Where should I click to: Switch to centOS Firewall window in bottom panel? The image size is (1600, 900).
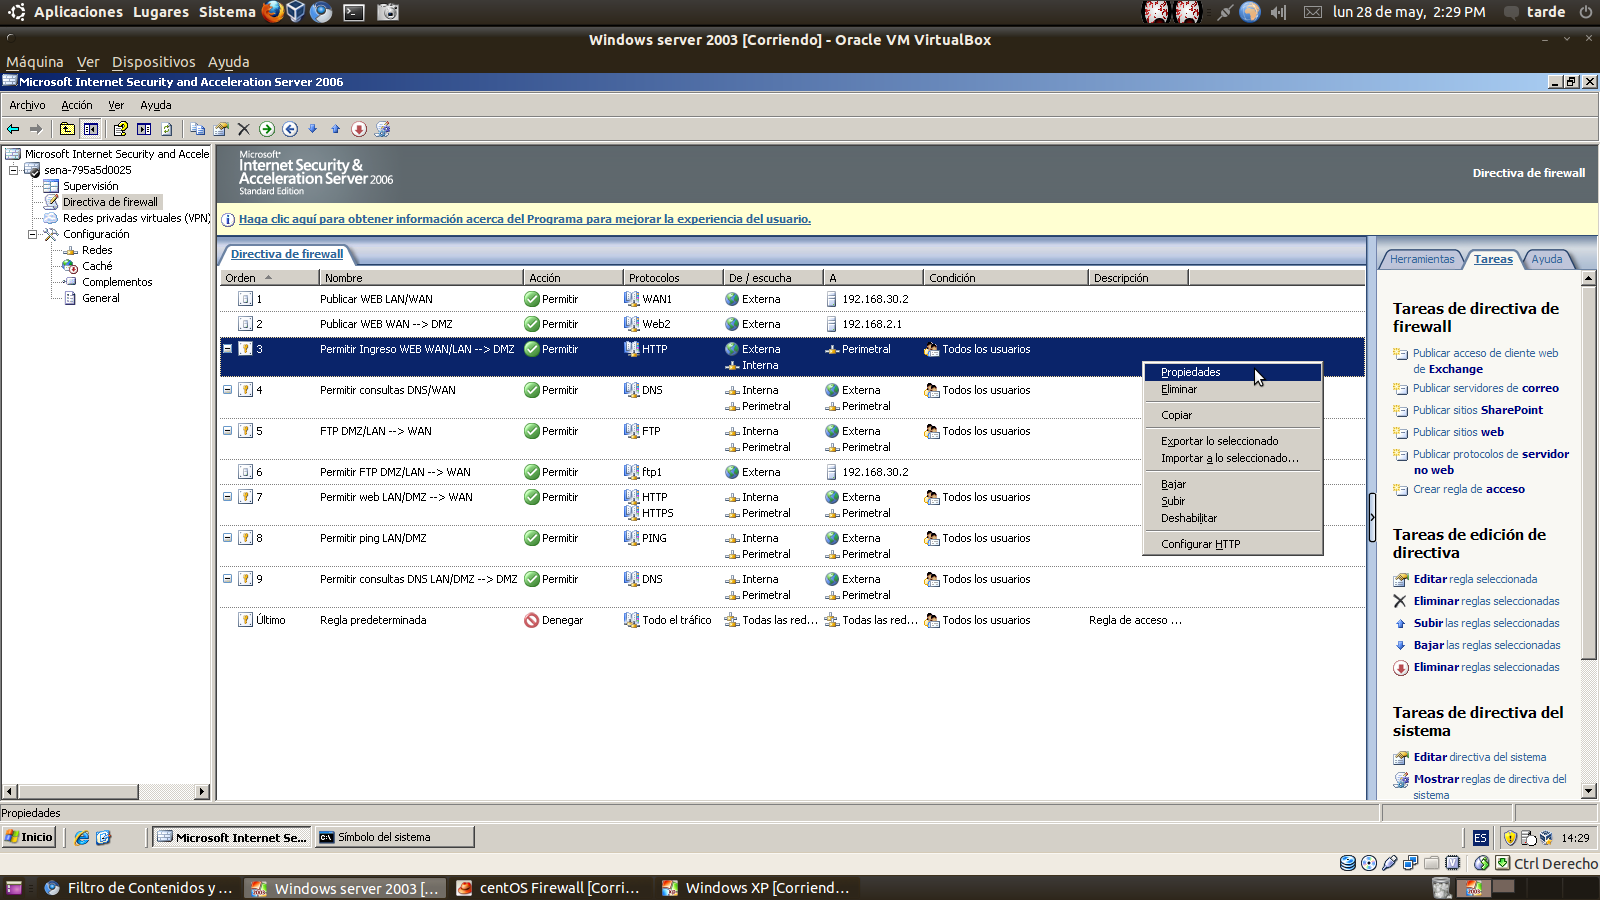[548, 888]
